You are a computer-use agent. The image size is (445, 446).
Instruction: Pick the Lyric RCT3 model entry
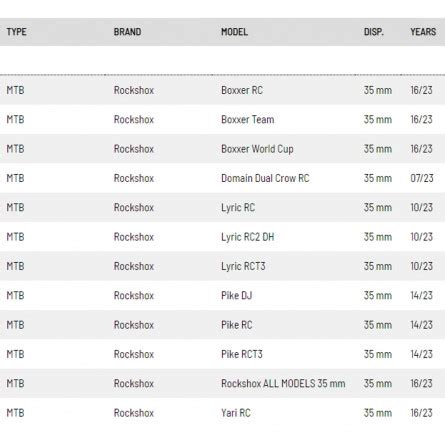coord(243,266)
